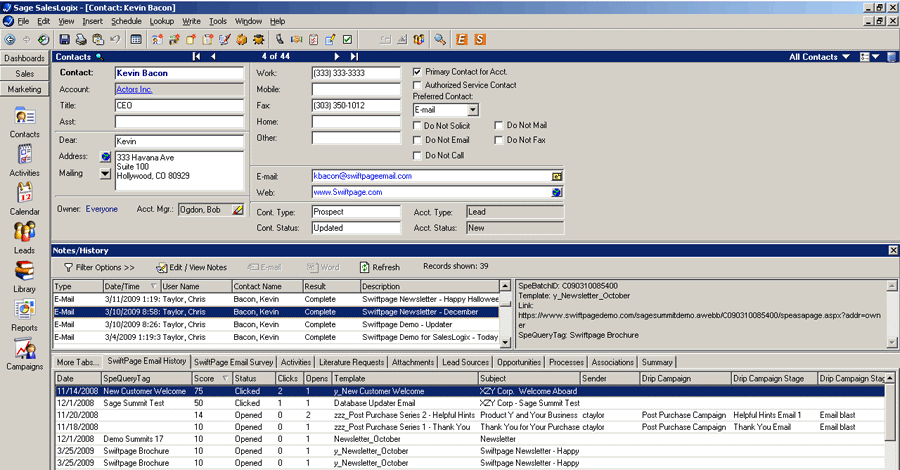Image resolution: width=900 pixels, height=470 pixels.
Task: Open Leads in the sidebar
Action: [25, 239]
